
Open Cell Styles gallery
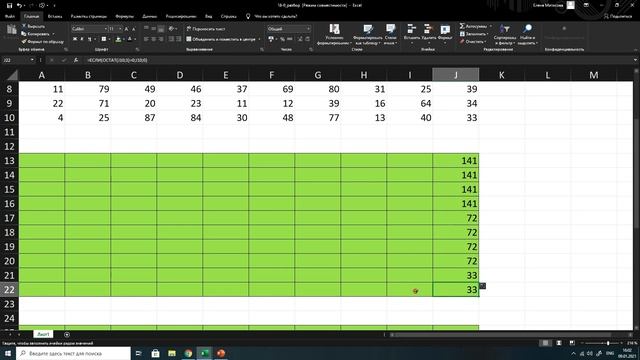pos(391,34)
